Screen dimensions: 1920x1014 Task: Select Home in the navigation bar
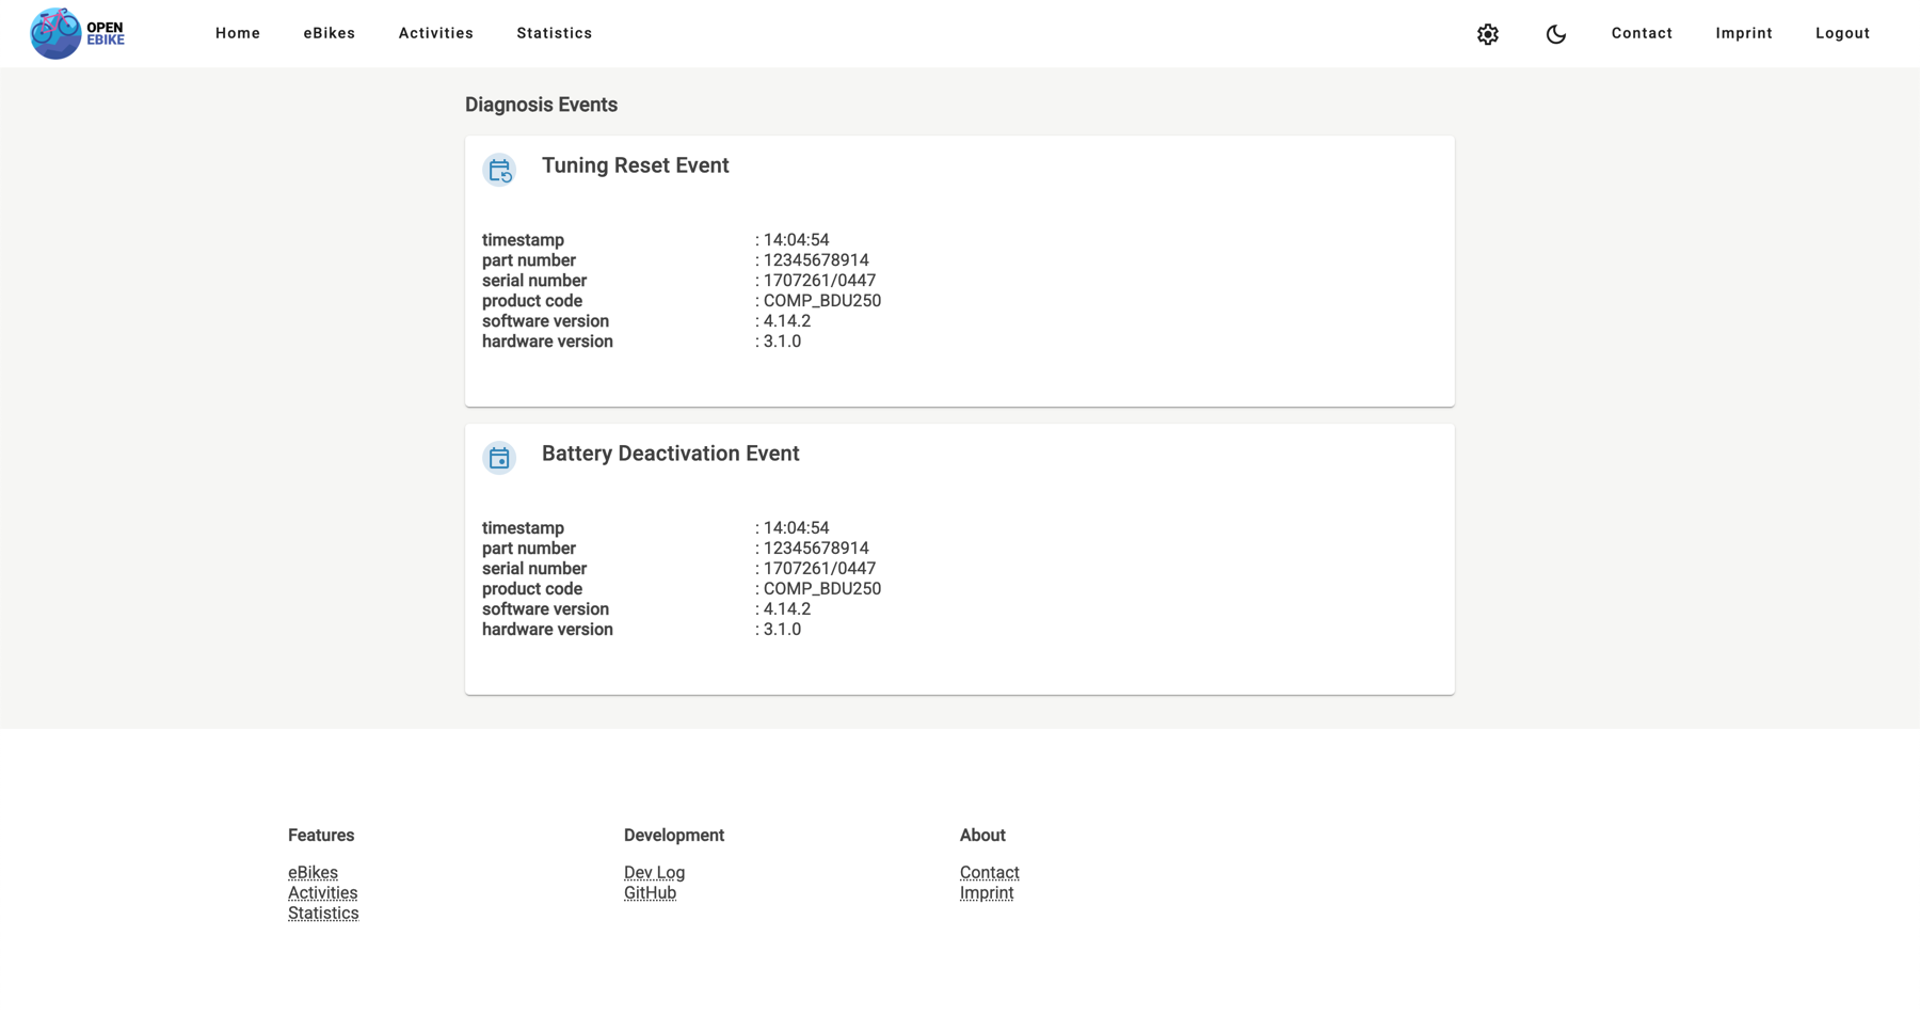point(237,33)
